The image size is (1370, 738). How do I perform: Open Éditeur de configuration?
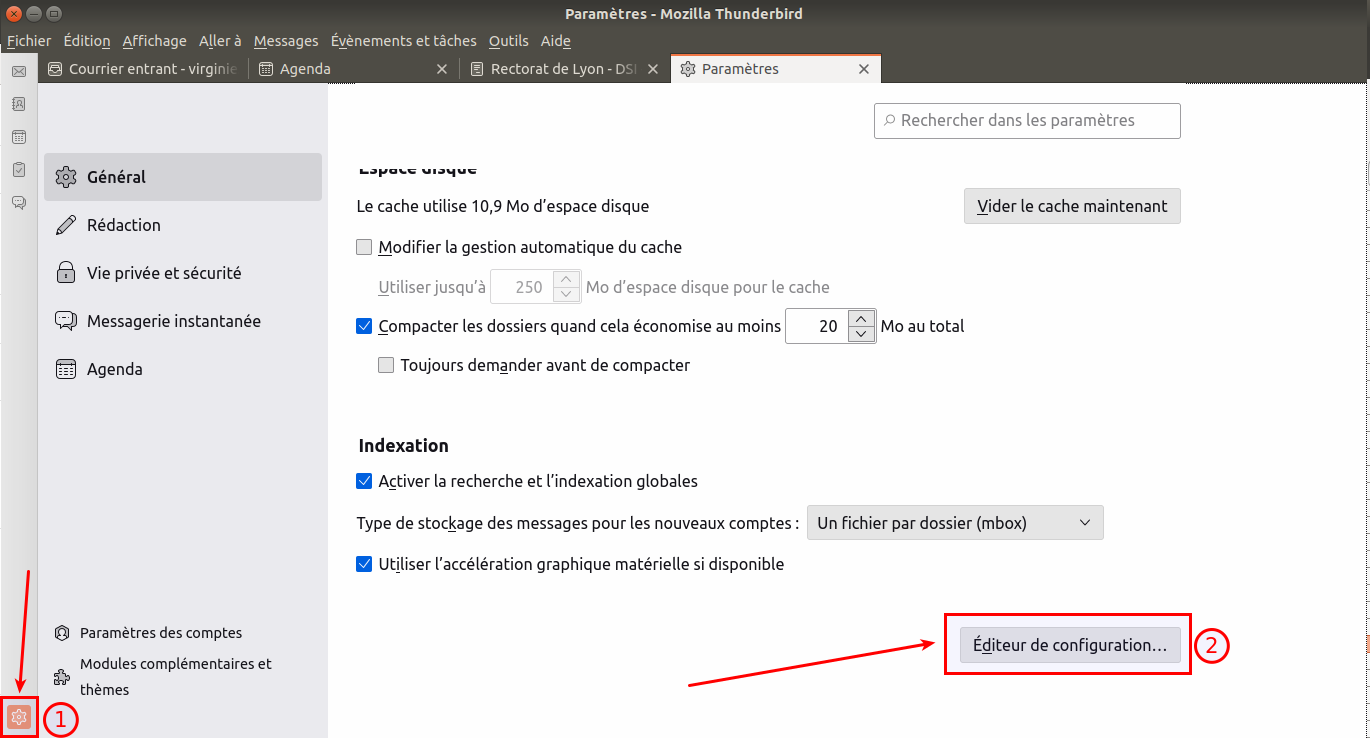tap(1069, 645)
